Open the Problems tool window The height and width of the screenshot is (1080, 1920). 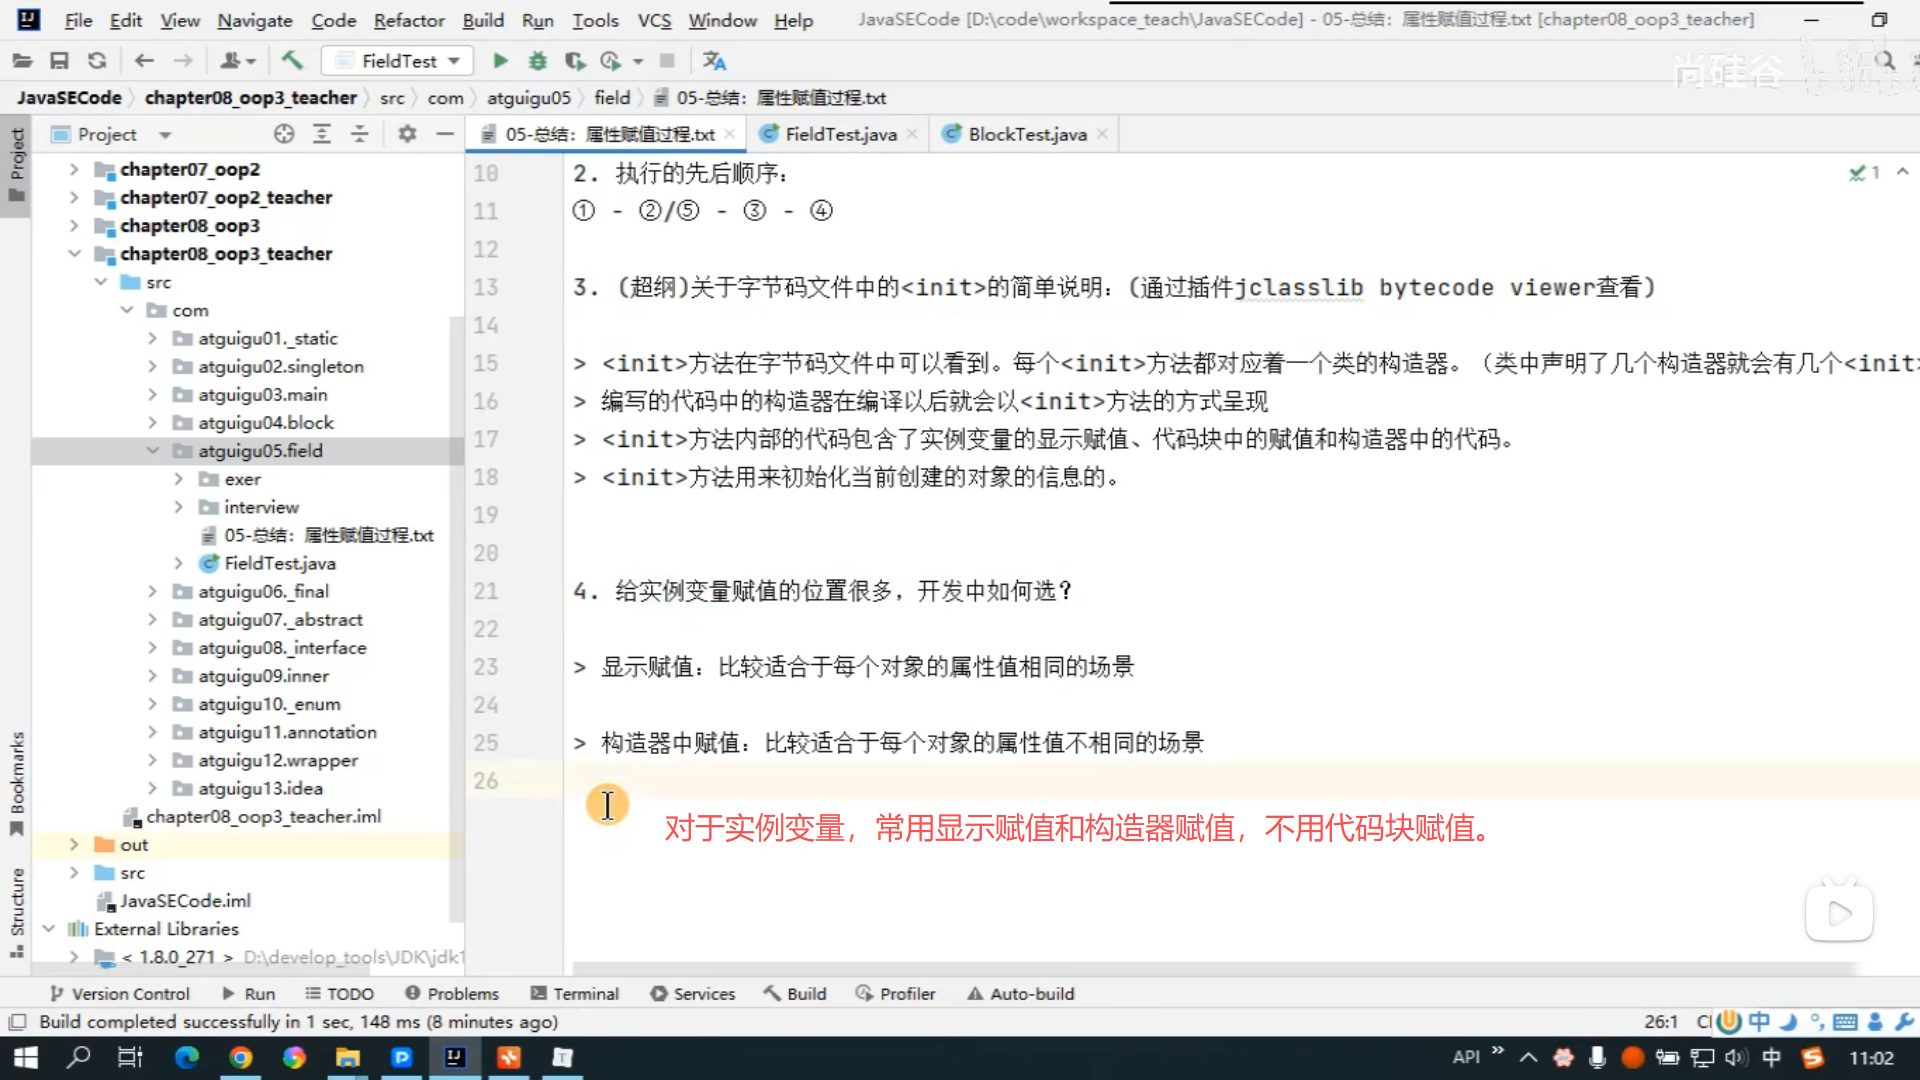452,994
